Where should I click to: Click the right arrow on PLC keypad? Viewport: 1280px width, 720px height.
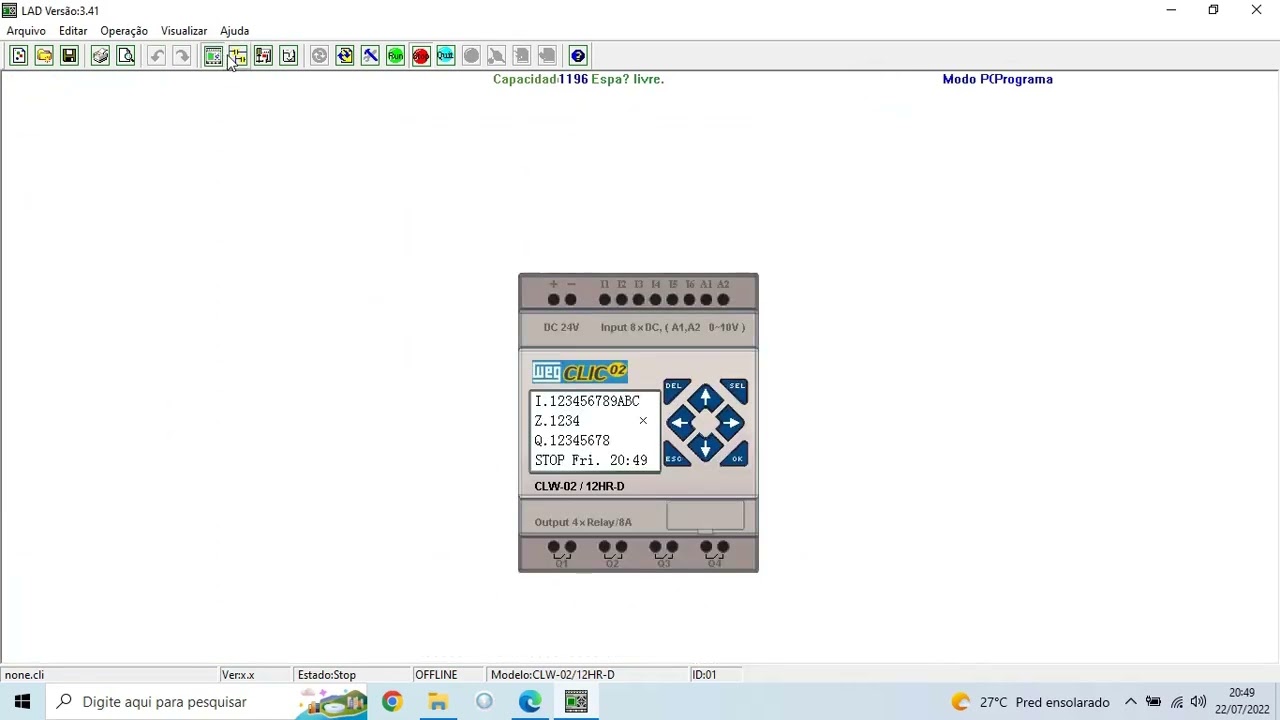pos(731,423)
